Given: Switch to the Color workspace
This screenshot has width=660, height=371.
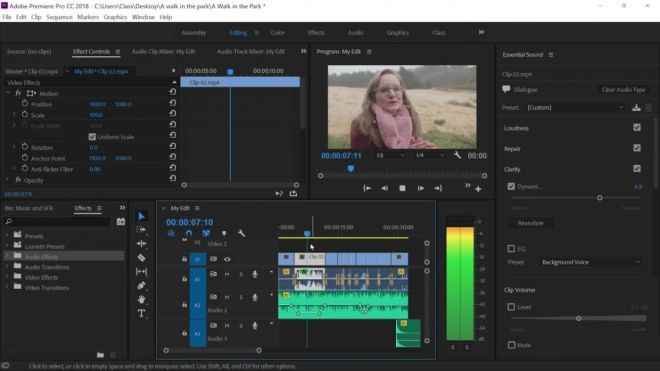Looking at the screenshot, I should [277, 32].
